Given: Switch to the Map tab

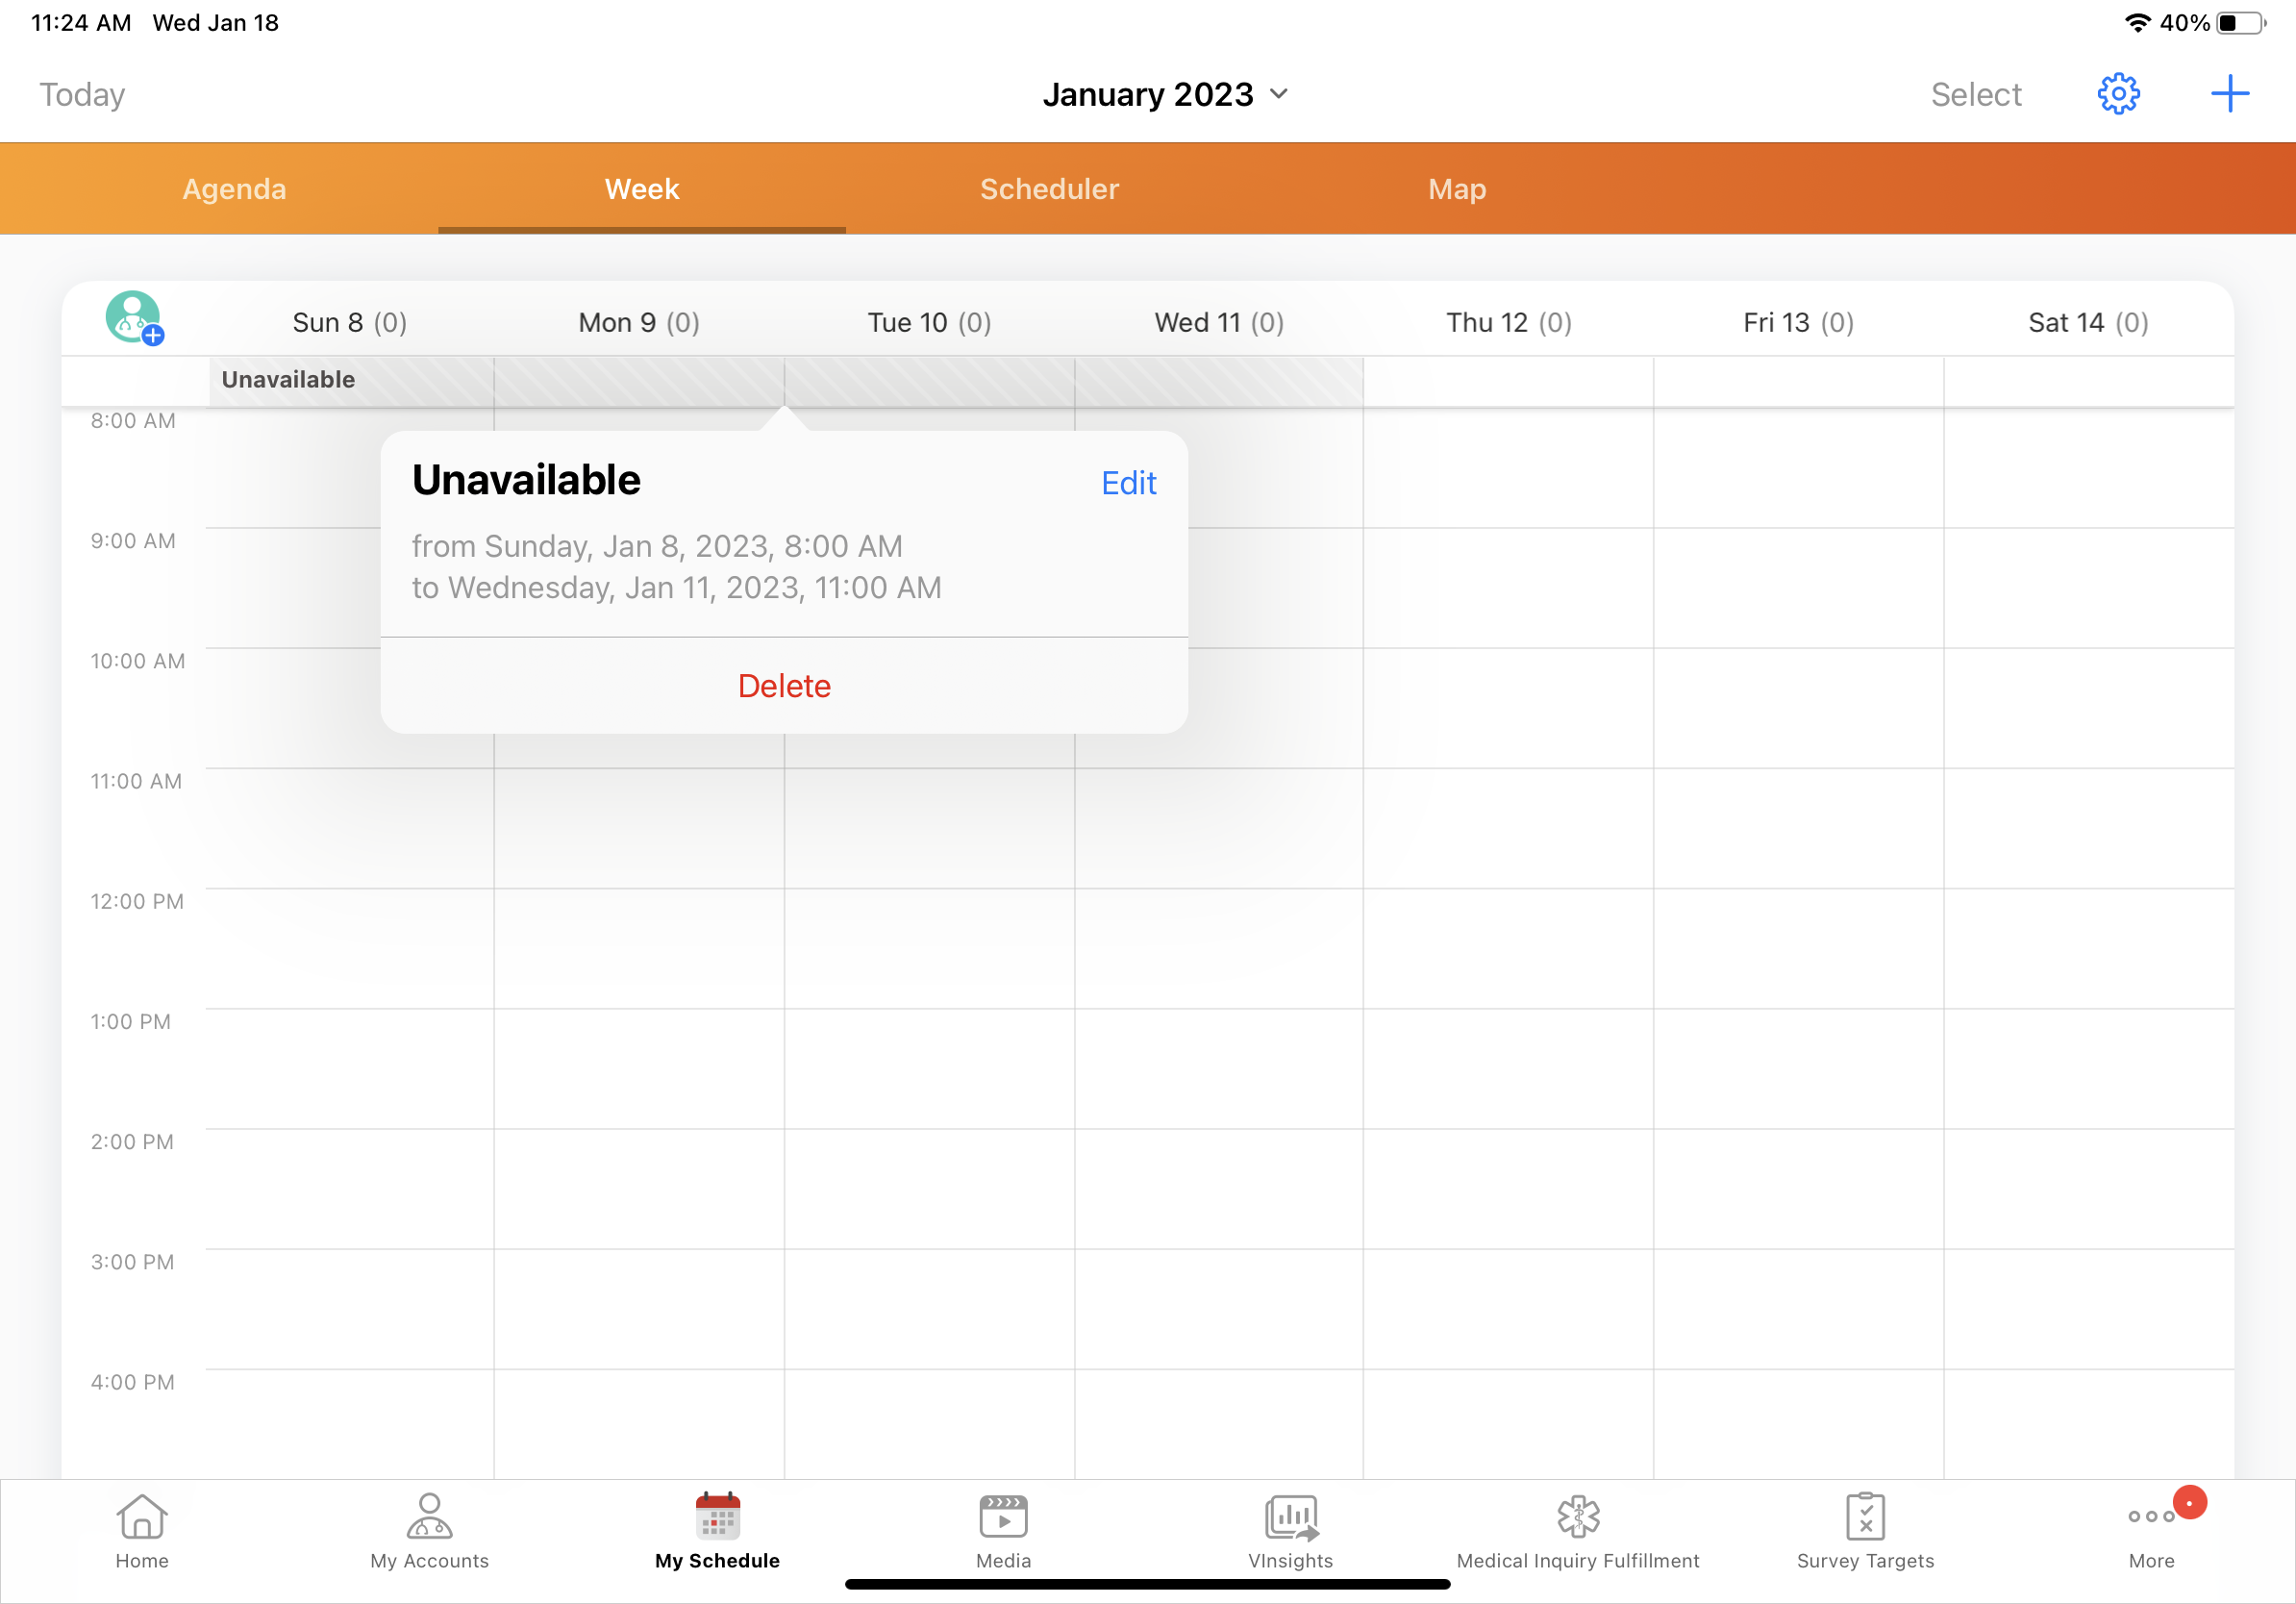Looking at the screenshot, I should (x=1456, y=189).
